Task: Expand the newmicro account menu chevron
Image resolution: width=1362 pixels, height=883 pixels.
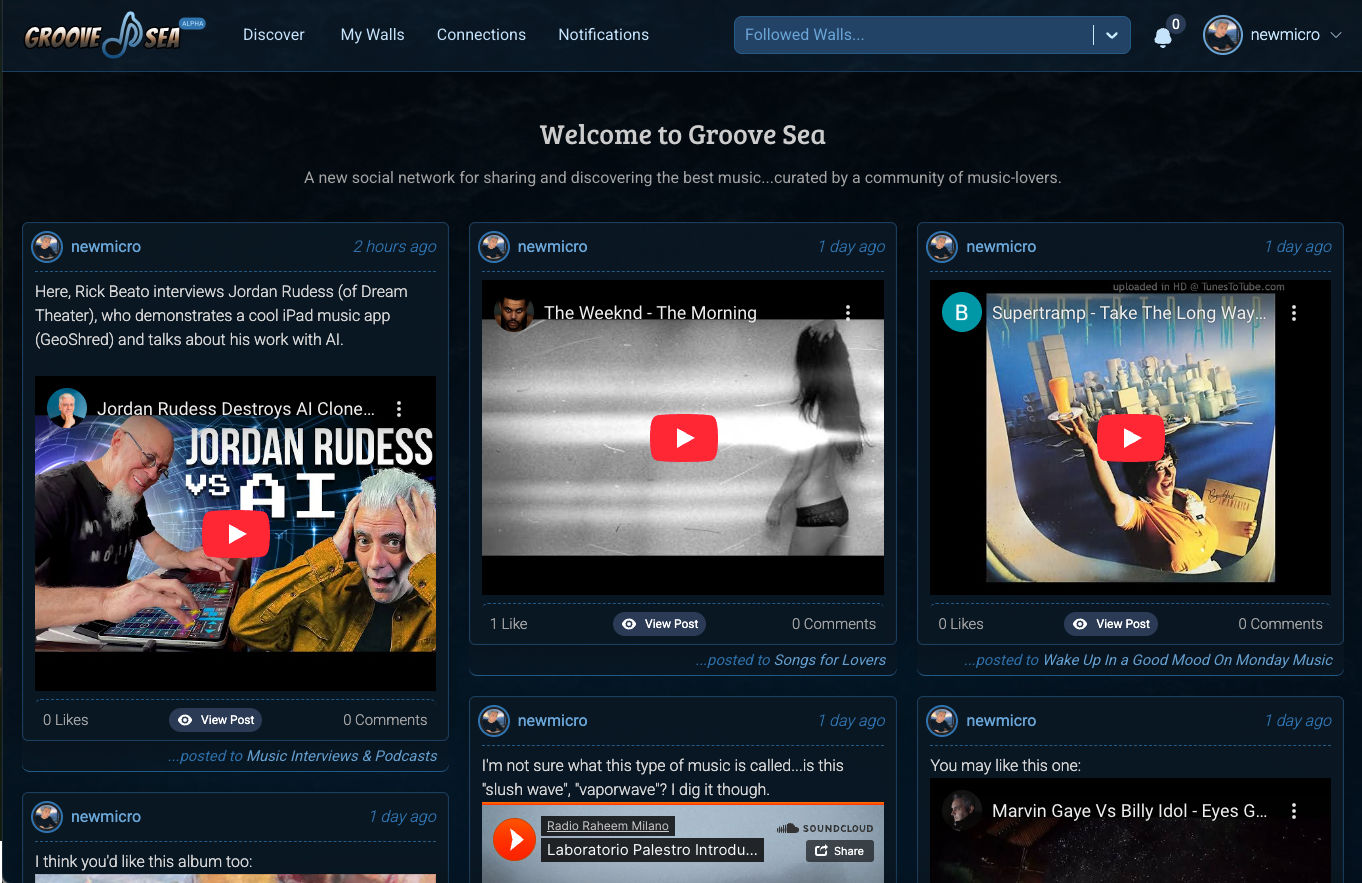Action: [1335, 35]
